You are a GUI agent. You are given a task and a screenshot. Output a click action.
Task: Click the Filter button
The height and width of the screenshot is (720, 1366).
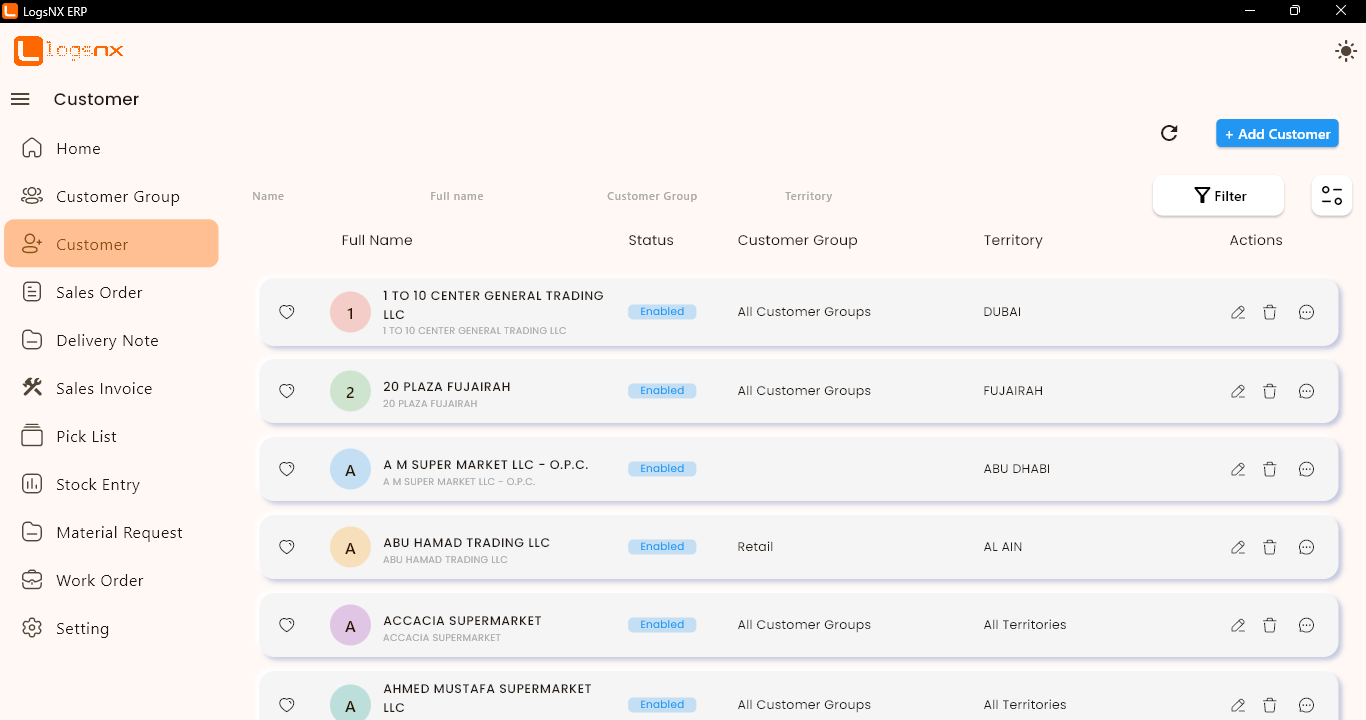(x=1218, y=196)
